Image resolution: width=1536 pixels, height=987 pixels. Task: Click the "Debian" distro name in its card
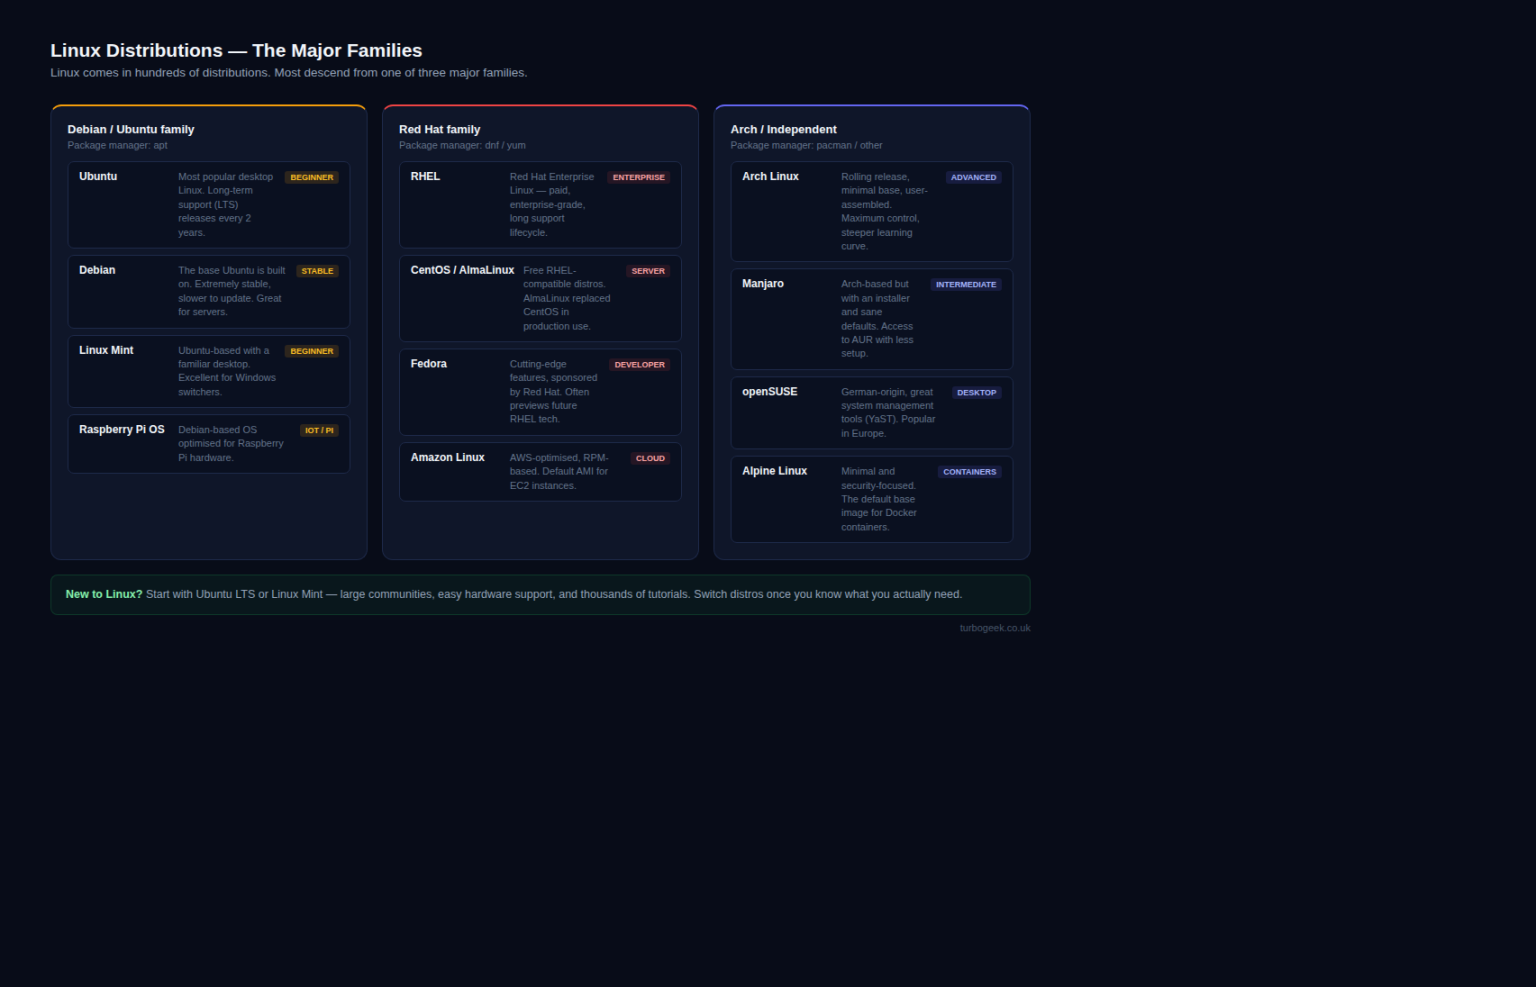[x=97, y=270]
